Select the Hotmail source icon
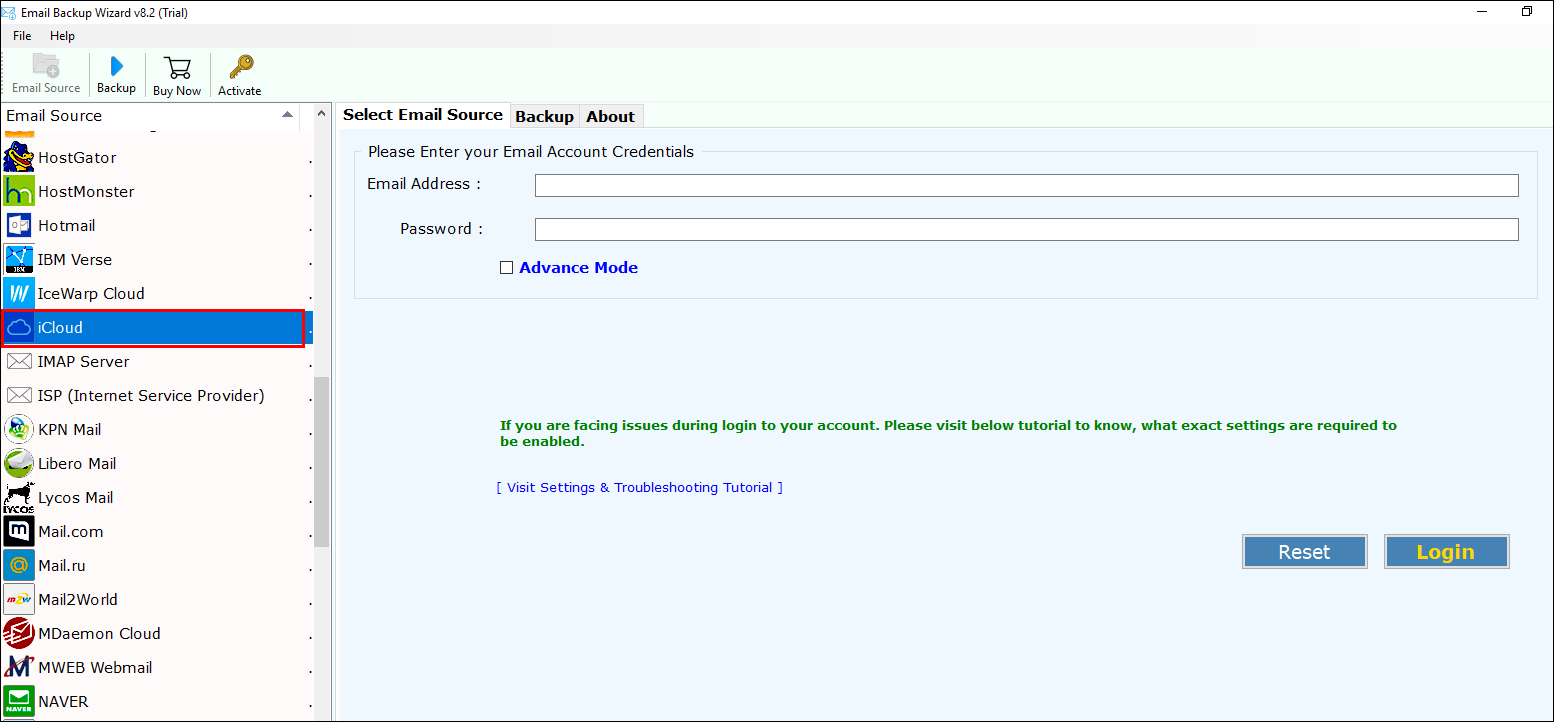The image size is (1554, 722). [19, 226]
